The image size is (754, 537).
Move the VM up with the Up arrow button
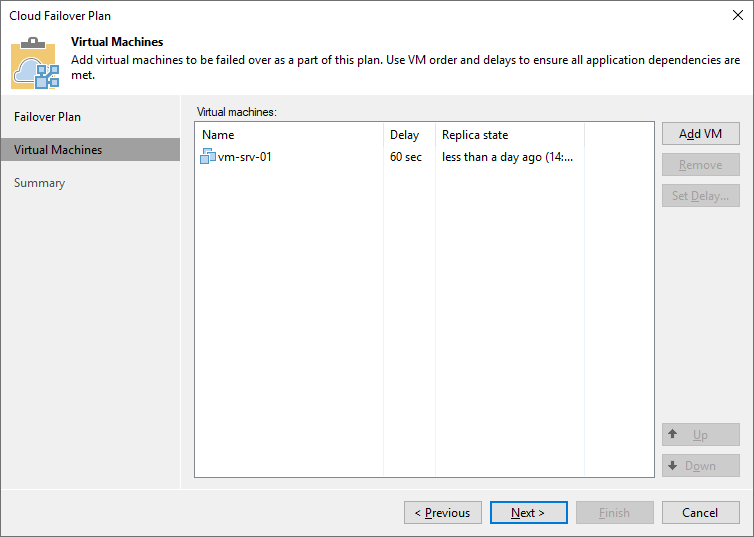[700, 435]
